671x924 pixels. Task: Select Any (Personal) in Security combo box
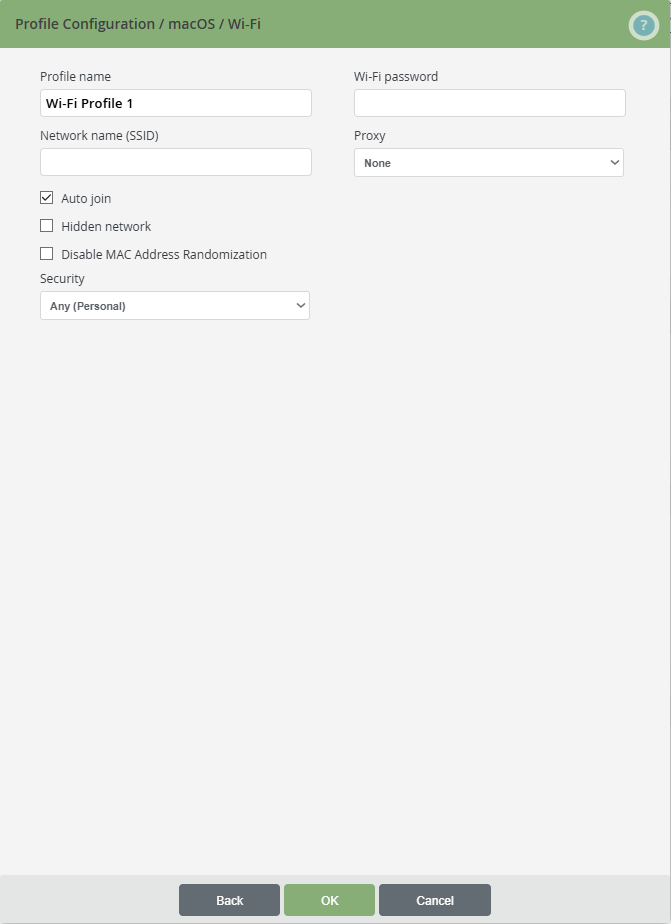click(x=174, y=305)
